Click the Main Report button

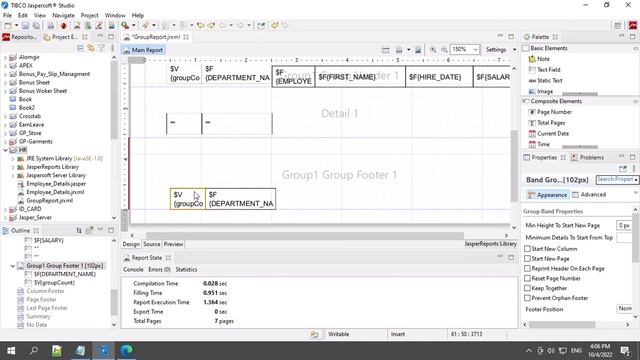[x=143, y=50]
